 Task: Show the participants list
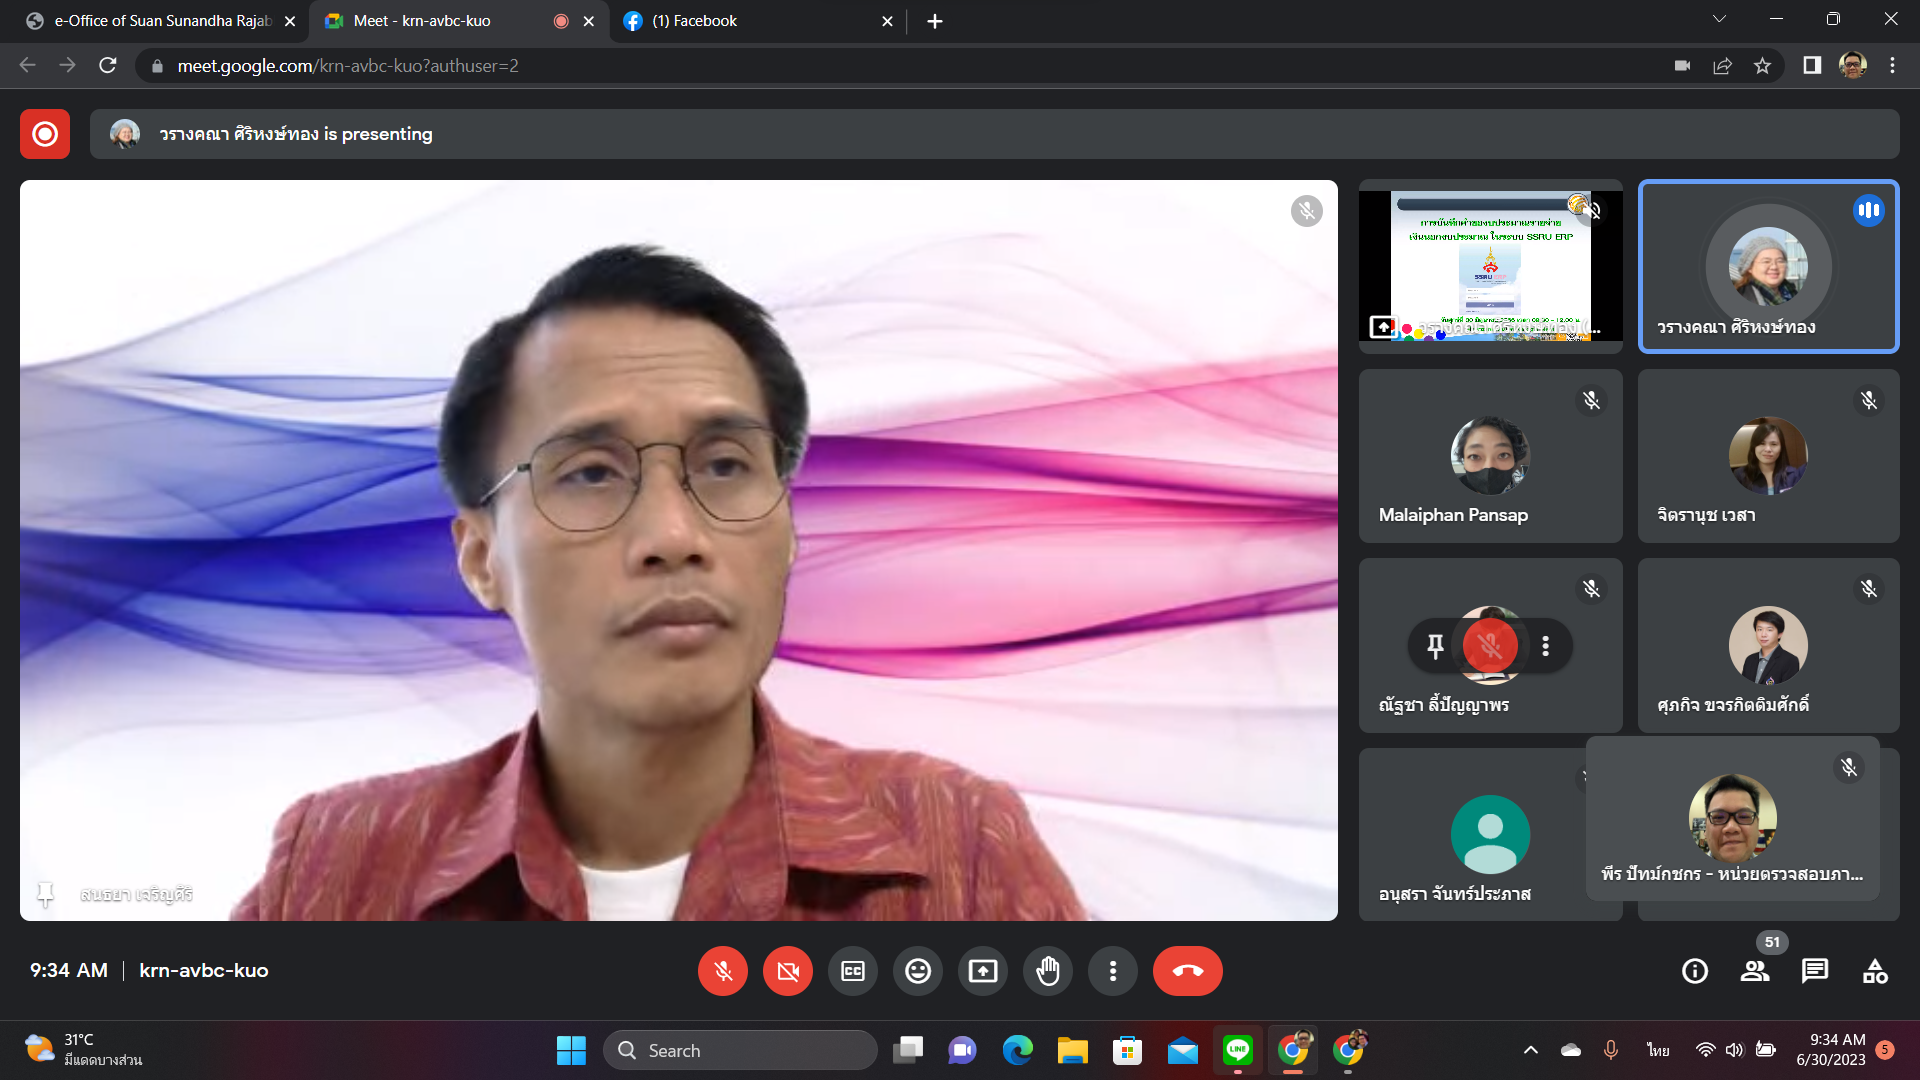[1755, 971]
